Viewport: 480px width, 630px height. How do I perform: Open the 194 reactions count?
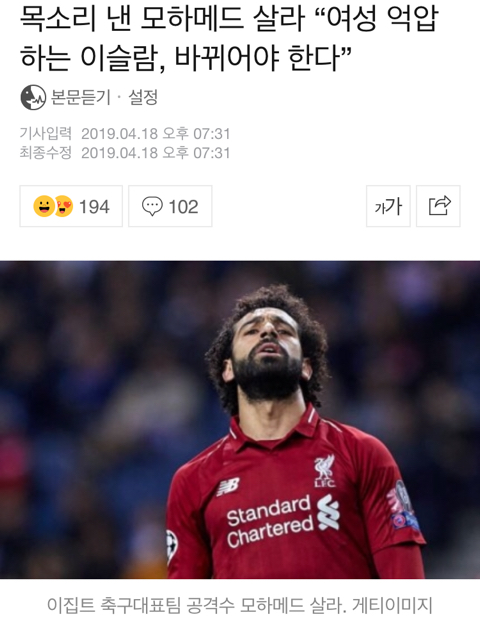(94, 207)
